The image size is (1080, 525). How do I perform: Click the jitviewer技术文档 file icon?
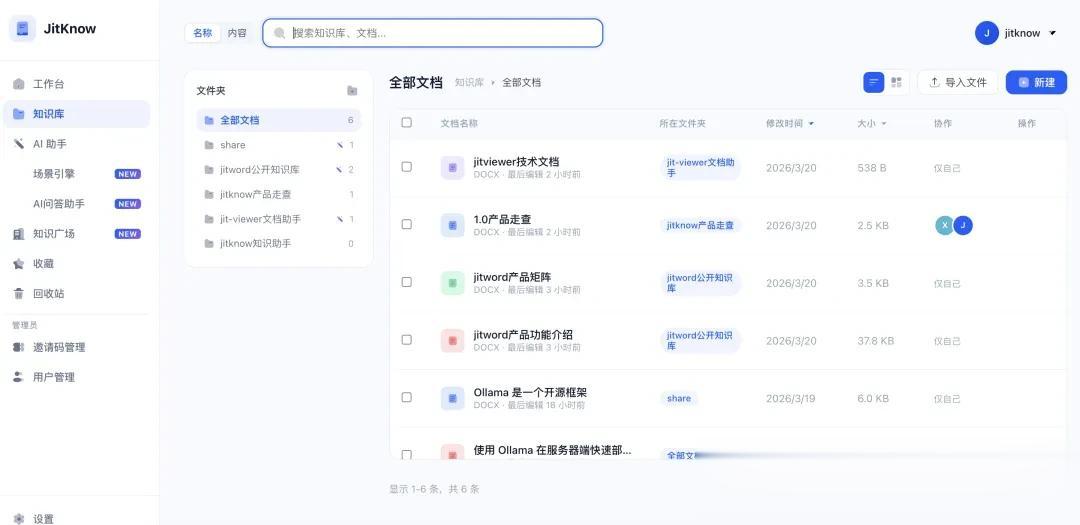pyautogui.click(x=452, y=168)
